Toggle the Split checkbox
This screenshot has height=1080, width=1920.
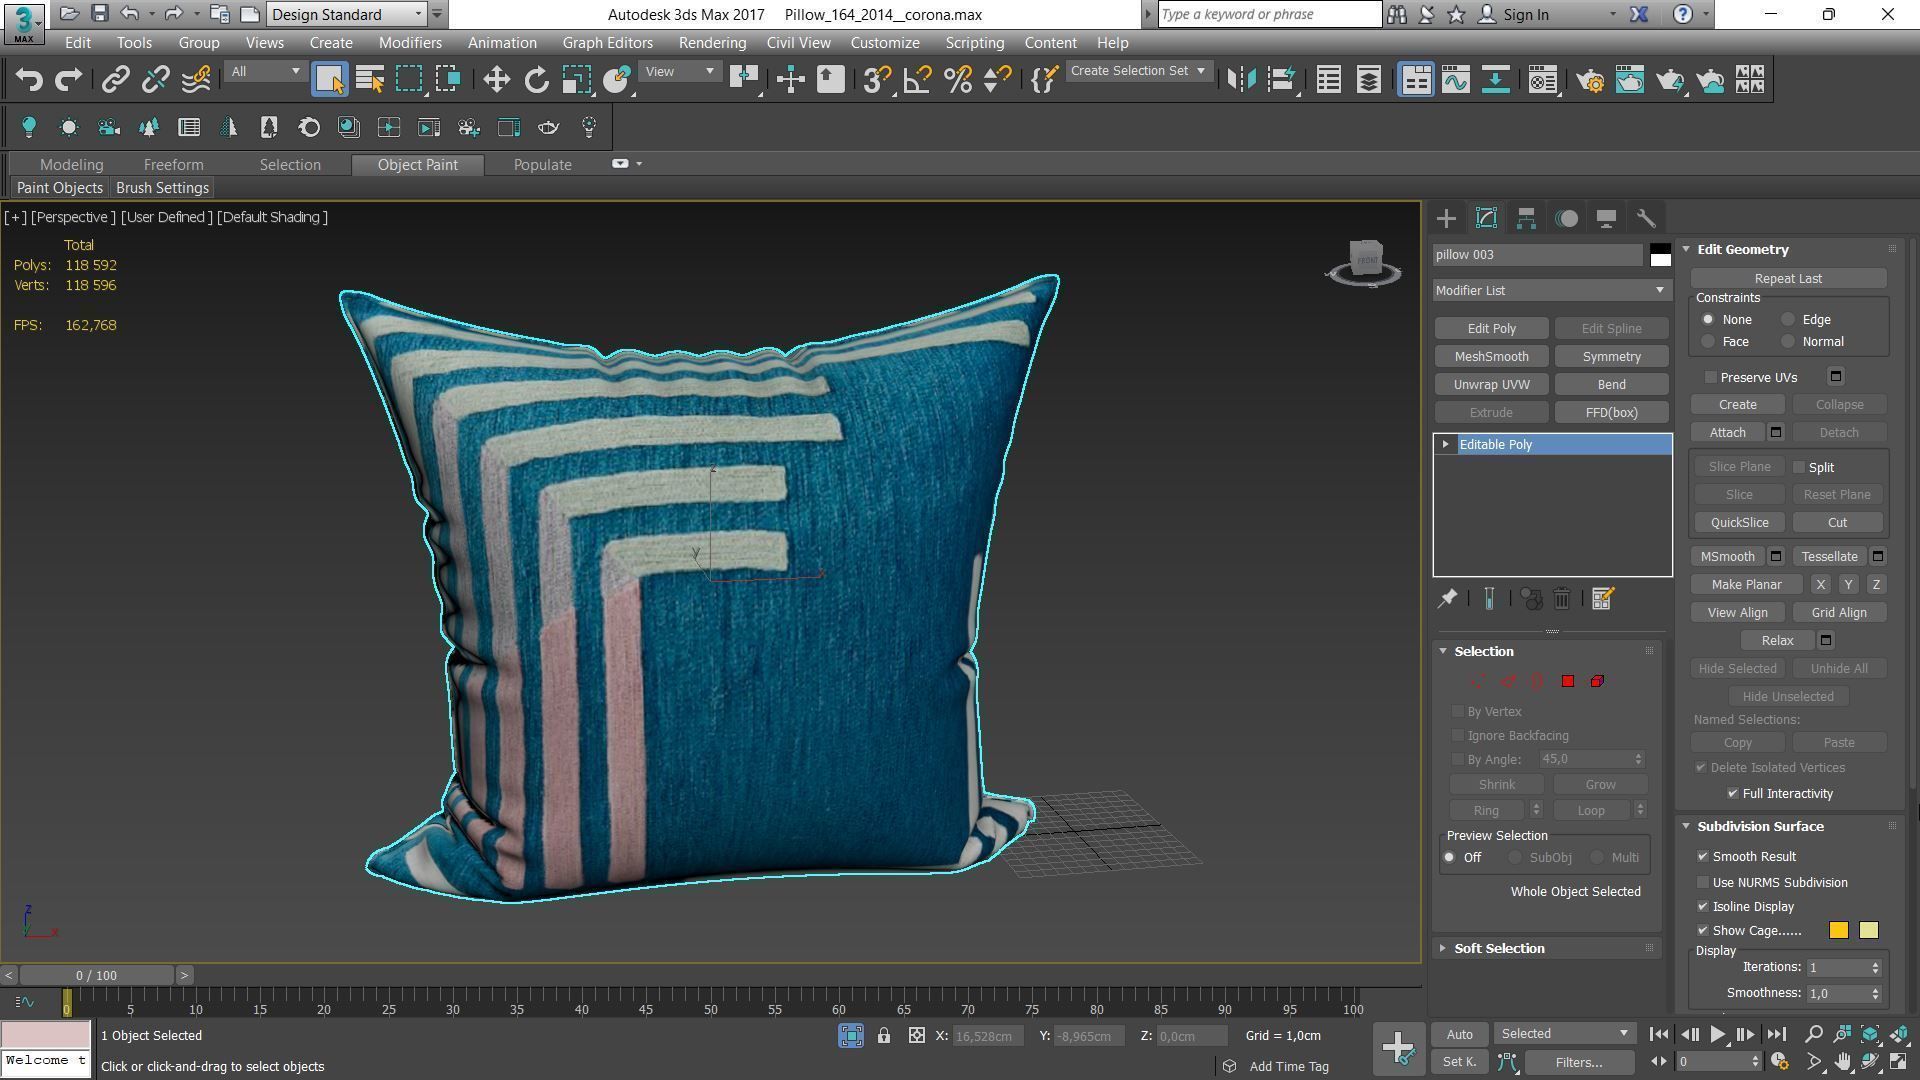(x=1799, y=467)
